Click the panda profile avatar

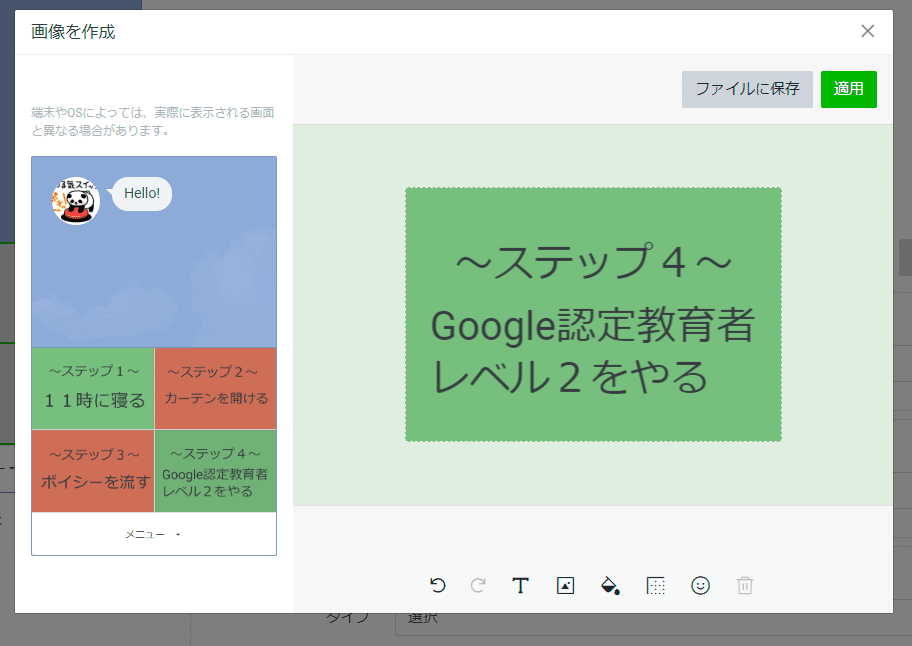[x=76, y=201]
